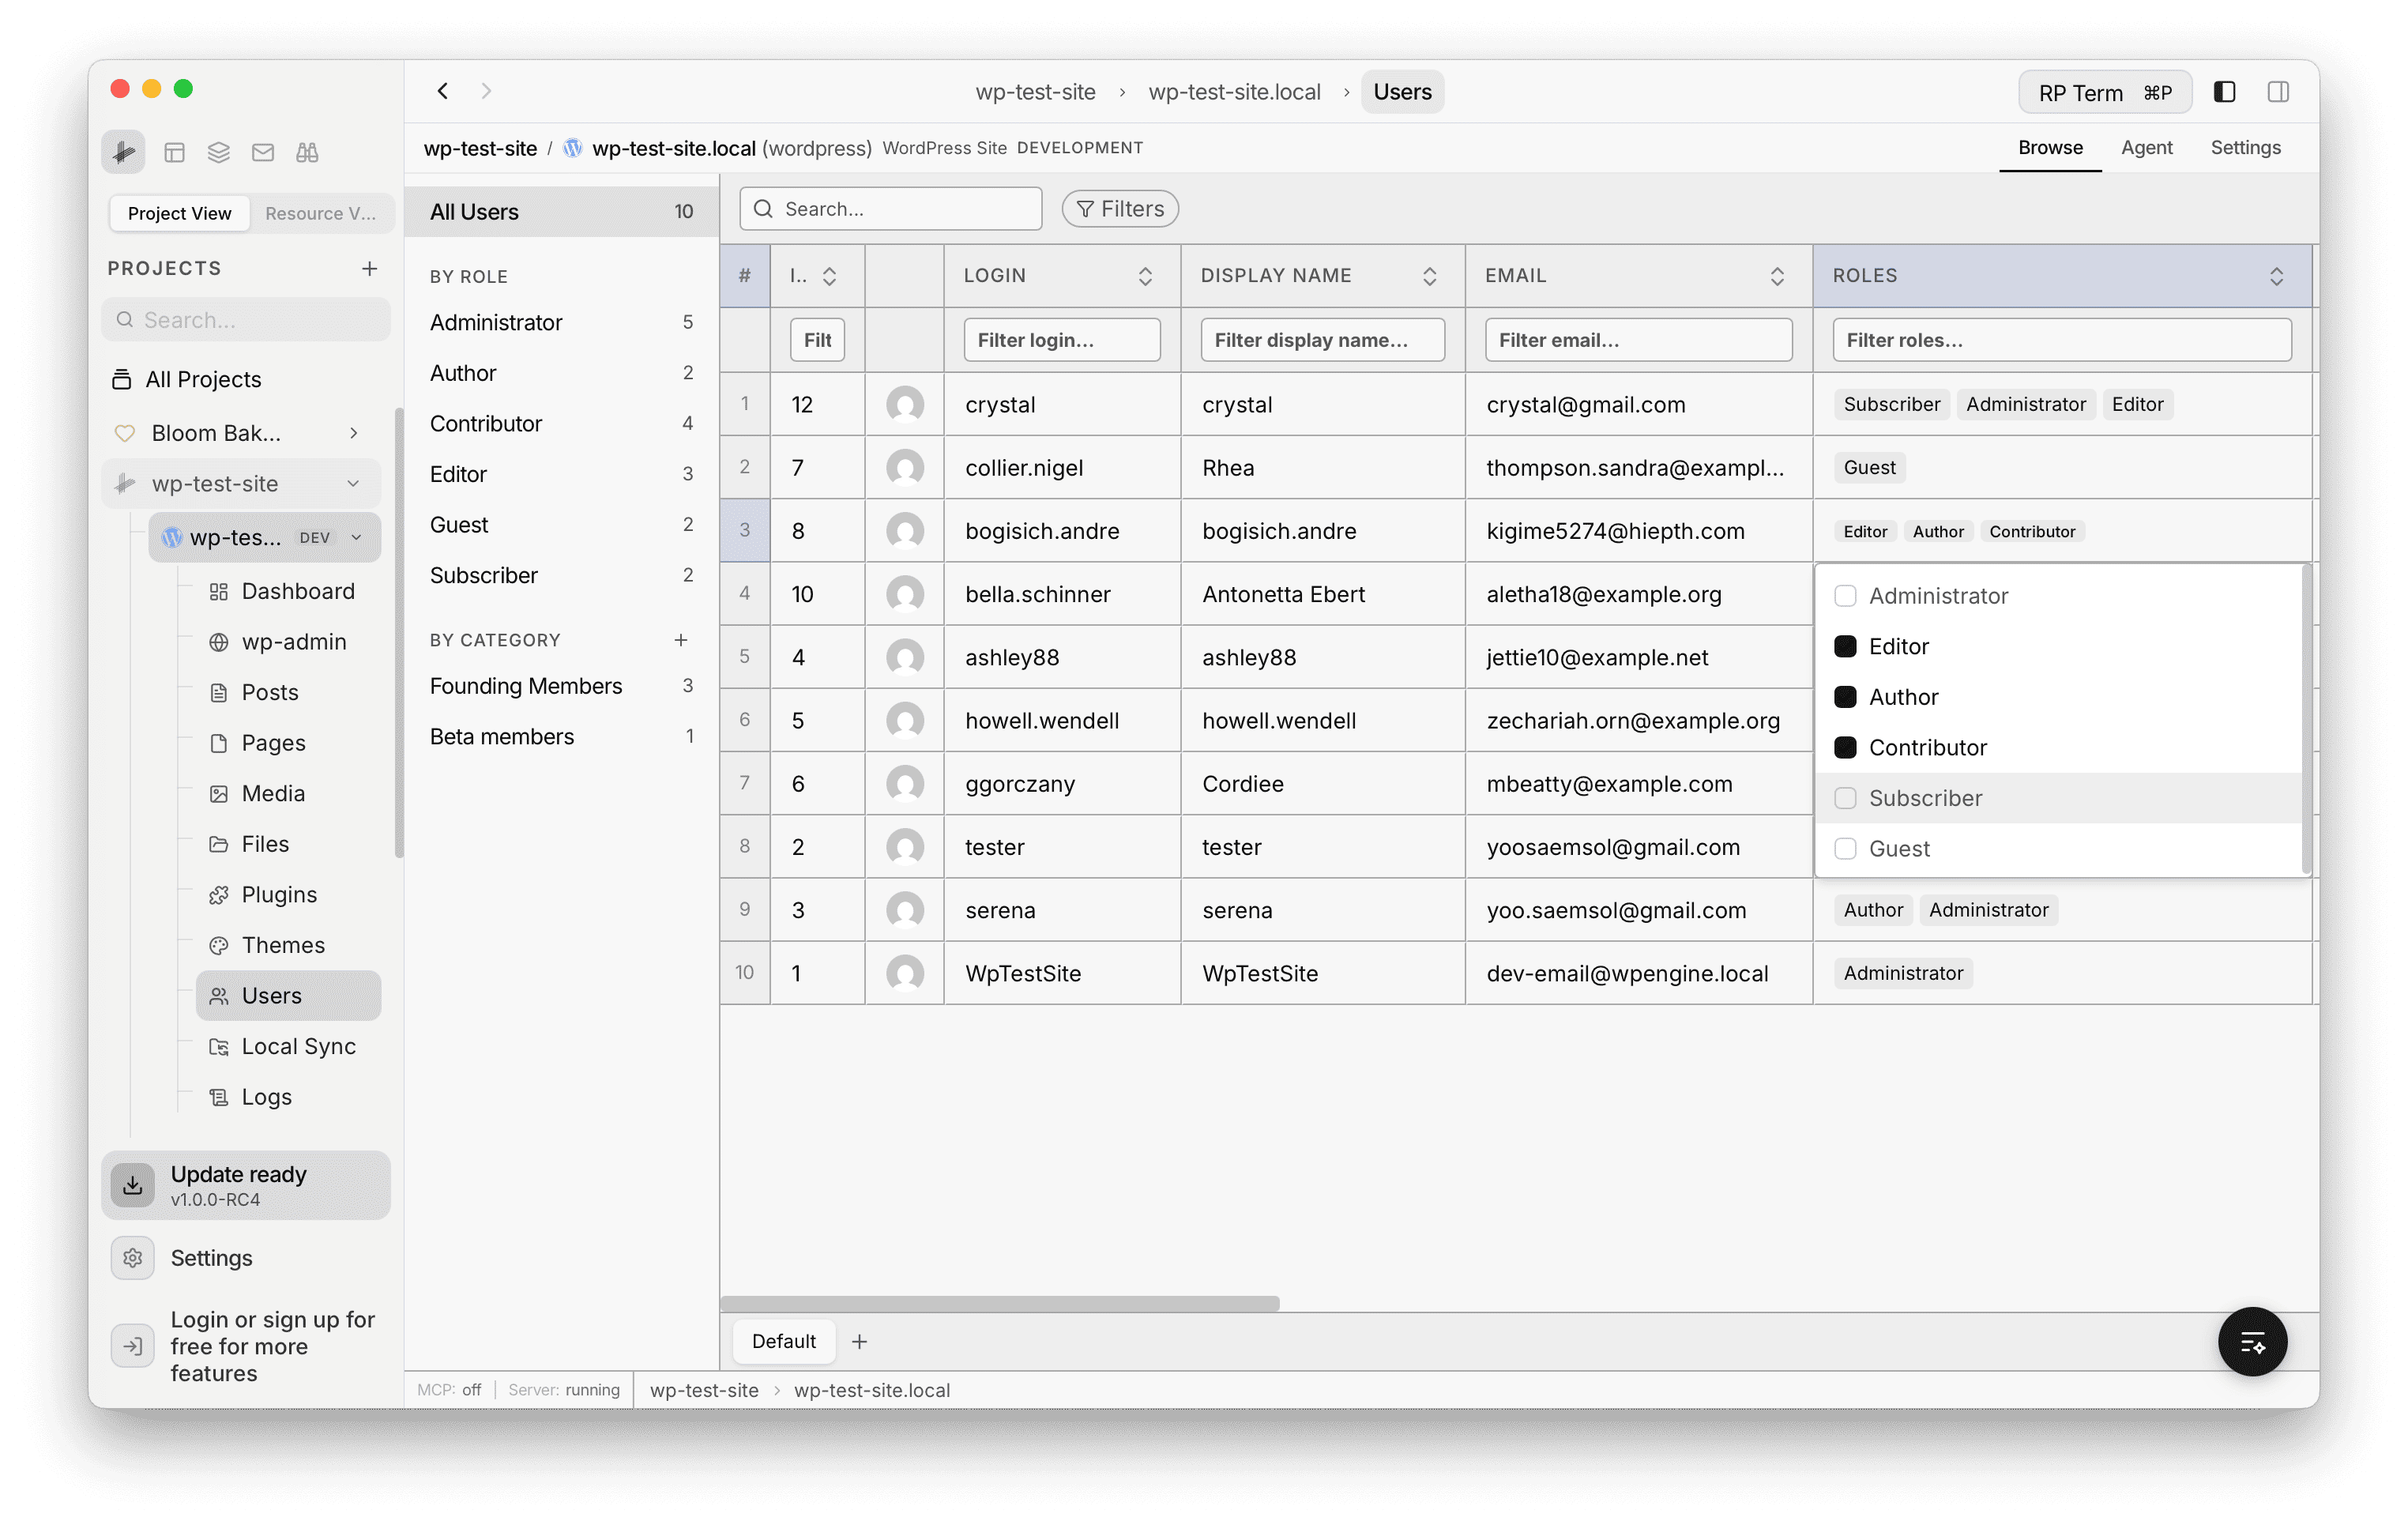The height and width of the screenshot is (1525, 2408).
Task: Uncheck the Editor role checkbox
Action: 1845,646
